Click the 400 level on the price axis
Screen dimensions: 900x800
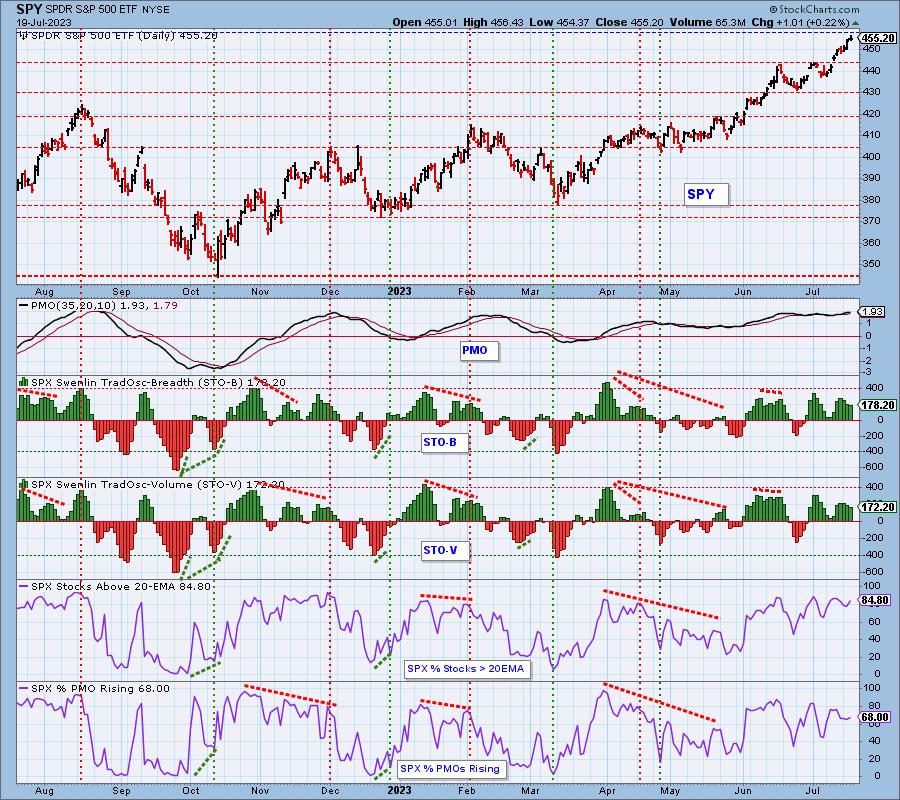(x=872, y=157)
